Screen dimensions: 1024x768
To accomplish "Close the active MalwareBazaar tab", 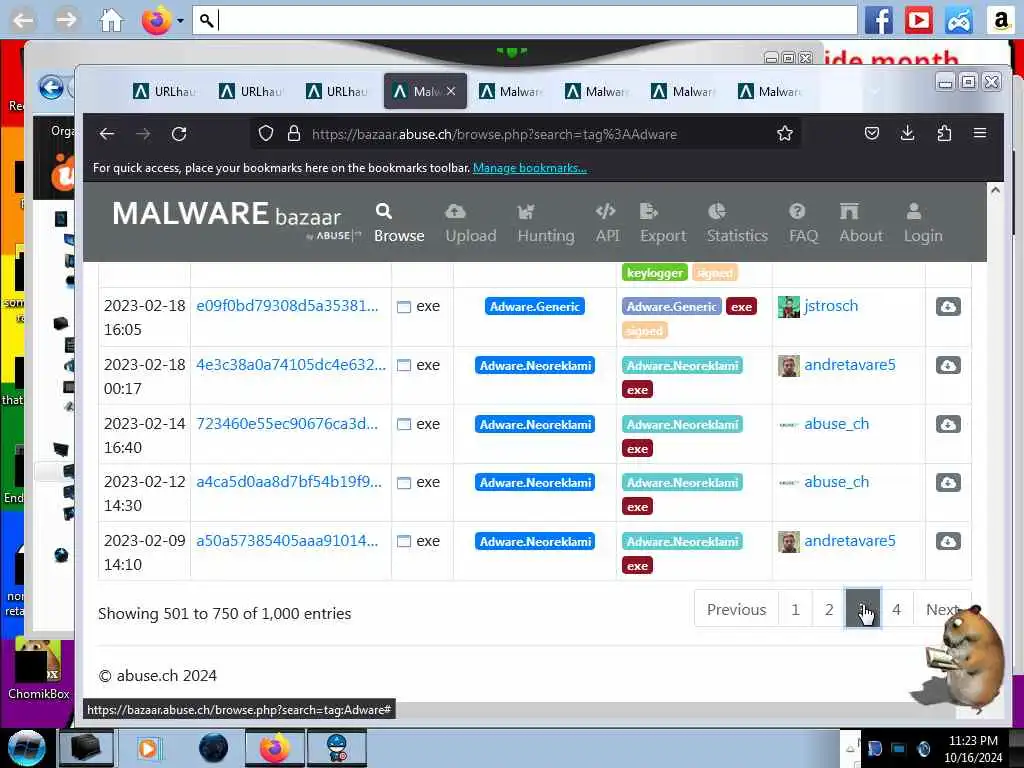I will coord(451,91).
